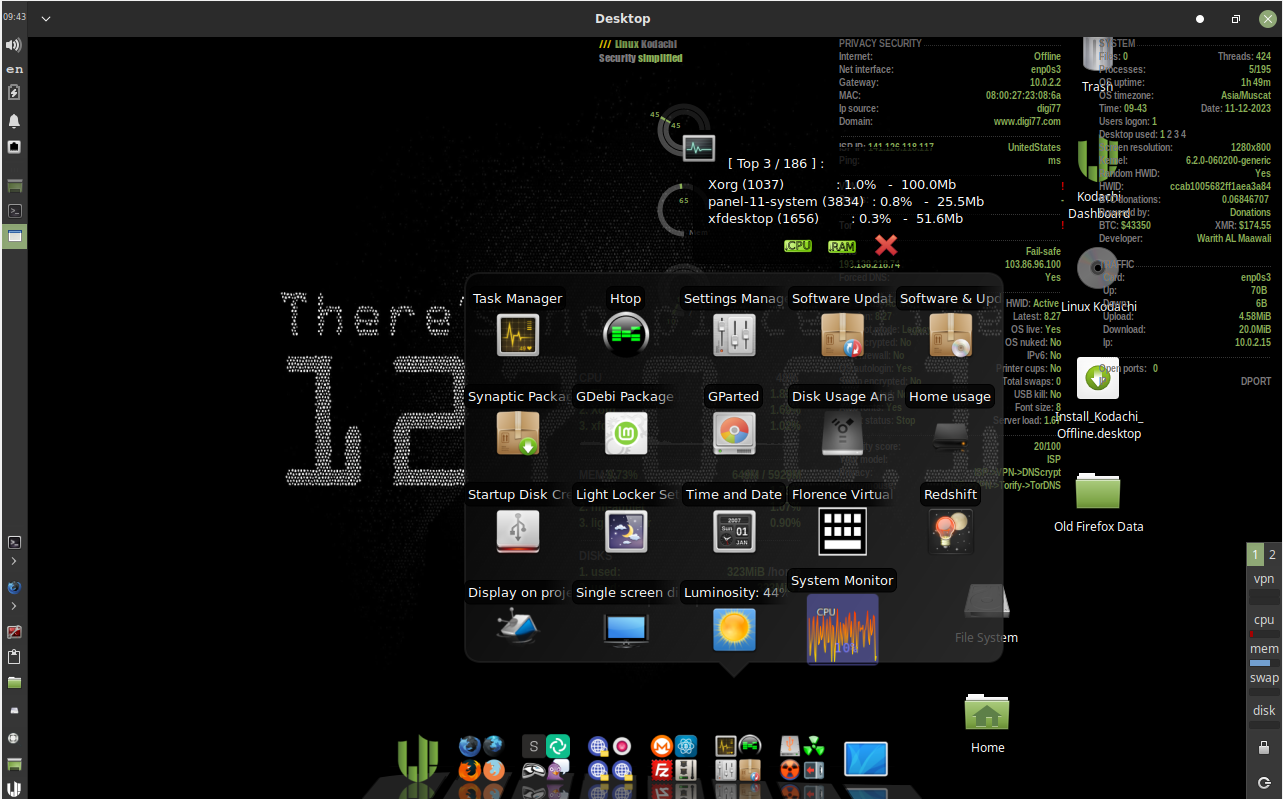The height and width of the screenshot is (799, 1283).
Task: Expand the arrow below Firefox launcher
Action: click(14, 606)
